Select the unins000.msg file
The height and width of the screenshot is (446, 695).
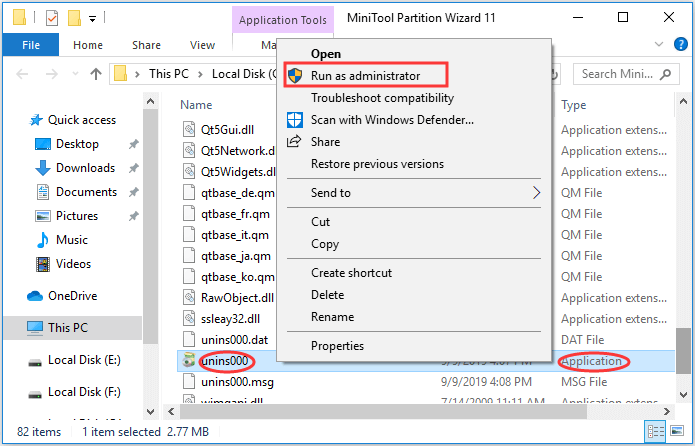pos(228,382)
